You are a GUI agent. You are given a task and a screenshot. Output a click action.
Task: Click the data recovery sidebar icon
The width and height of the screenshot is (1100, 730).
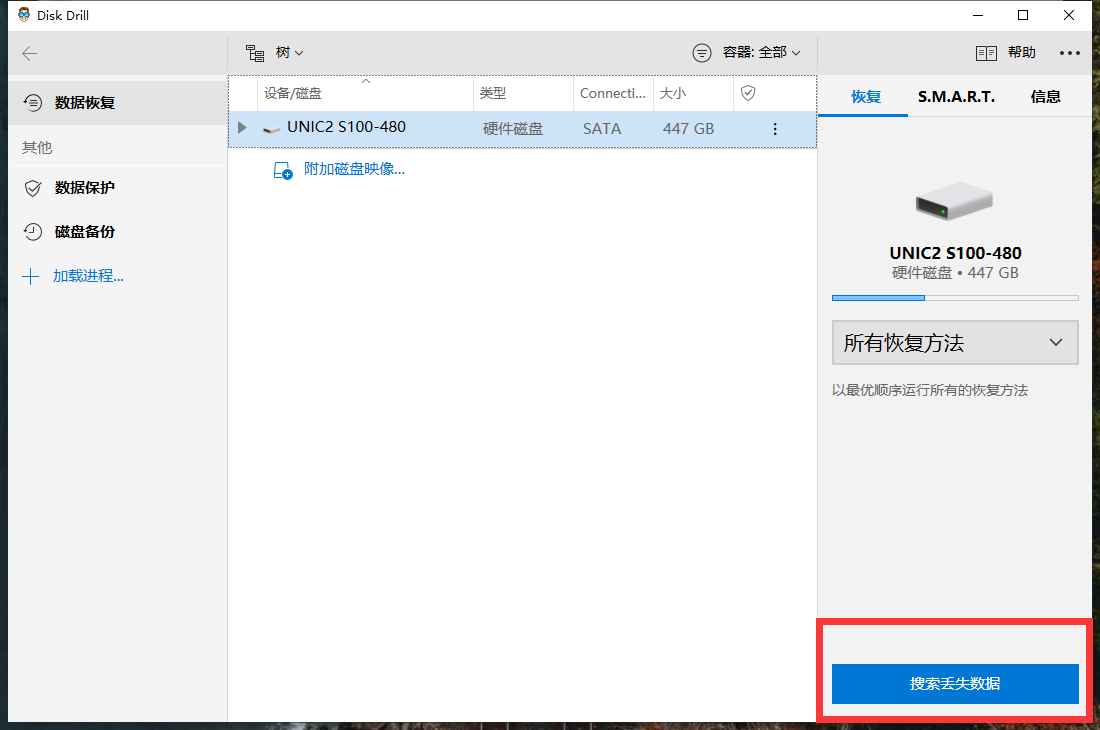coord(33,103)
